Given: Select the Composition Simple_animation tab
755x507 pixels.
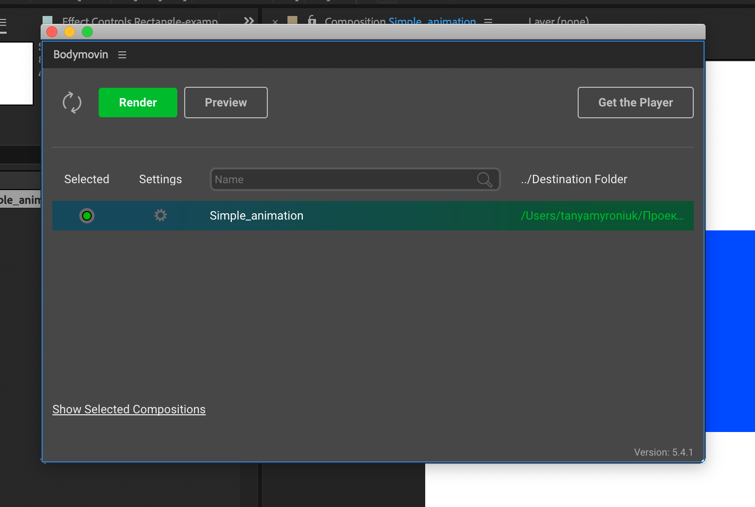Looking at the screenshot, I should point(400,21).
